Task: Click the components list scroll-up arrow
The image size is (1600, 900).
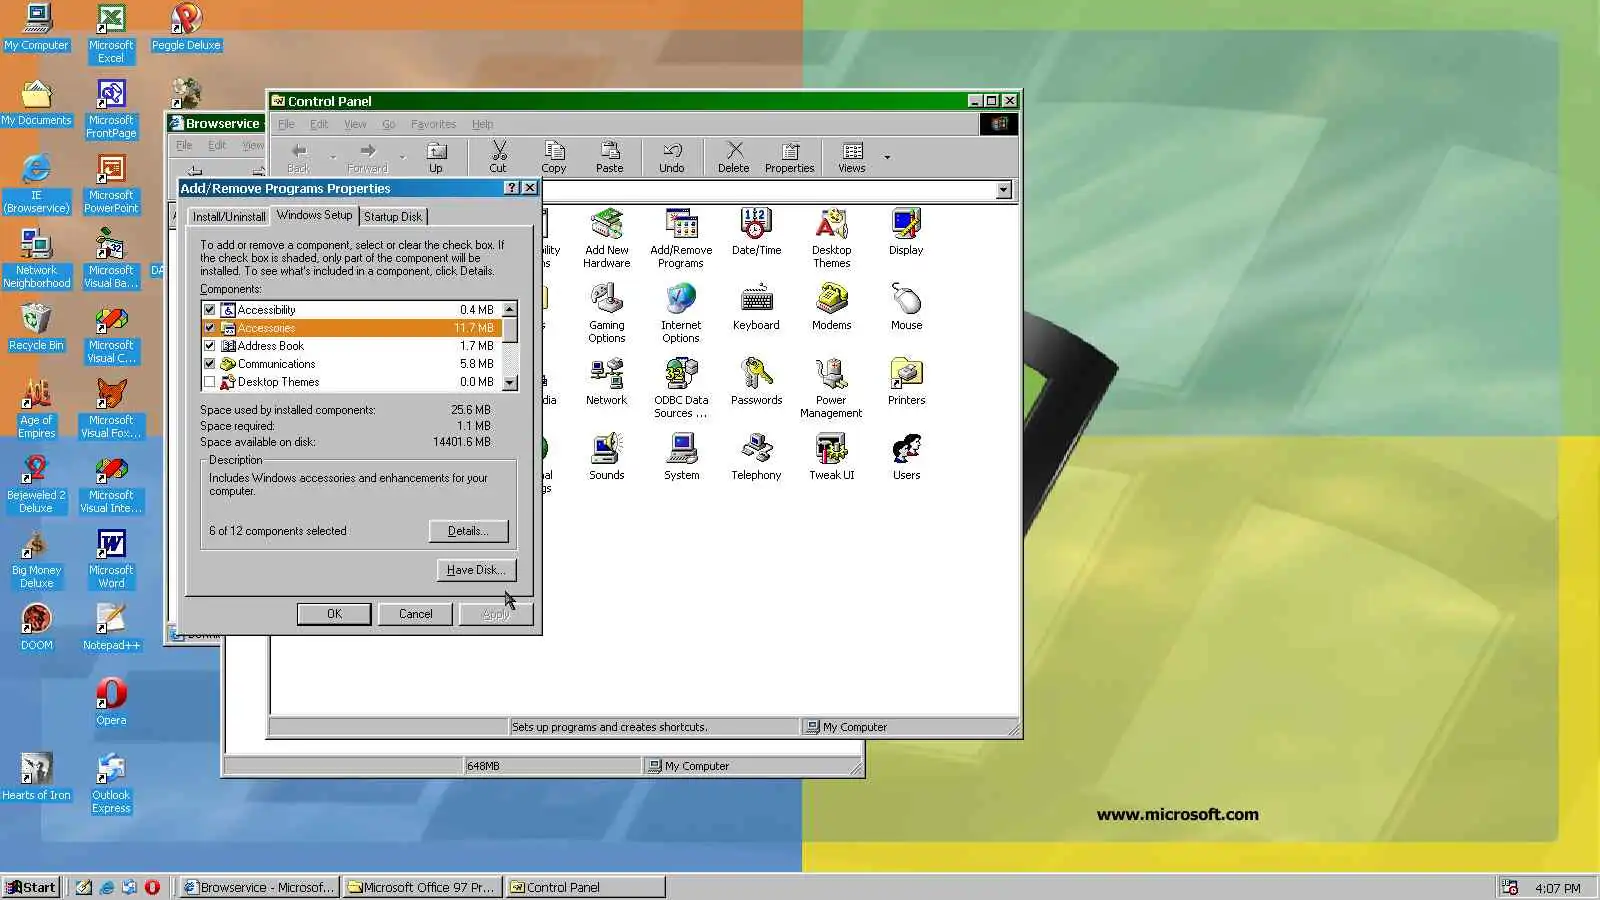Action: pos(510,310)
